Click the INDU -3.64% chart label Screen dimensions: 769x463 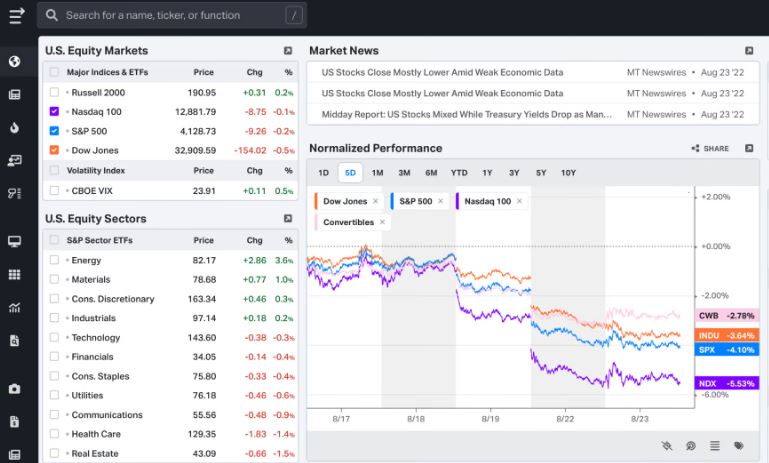(727, 335)
